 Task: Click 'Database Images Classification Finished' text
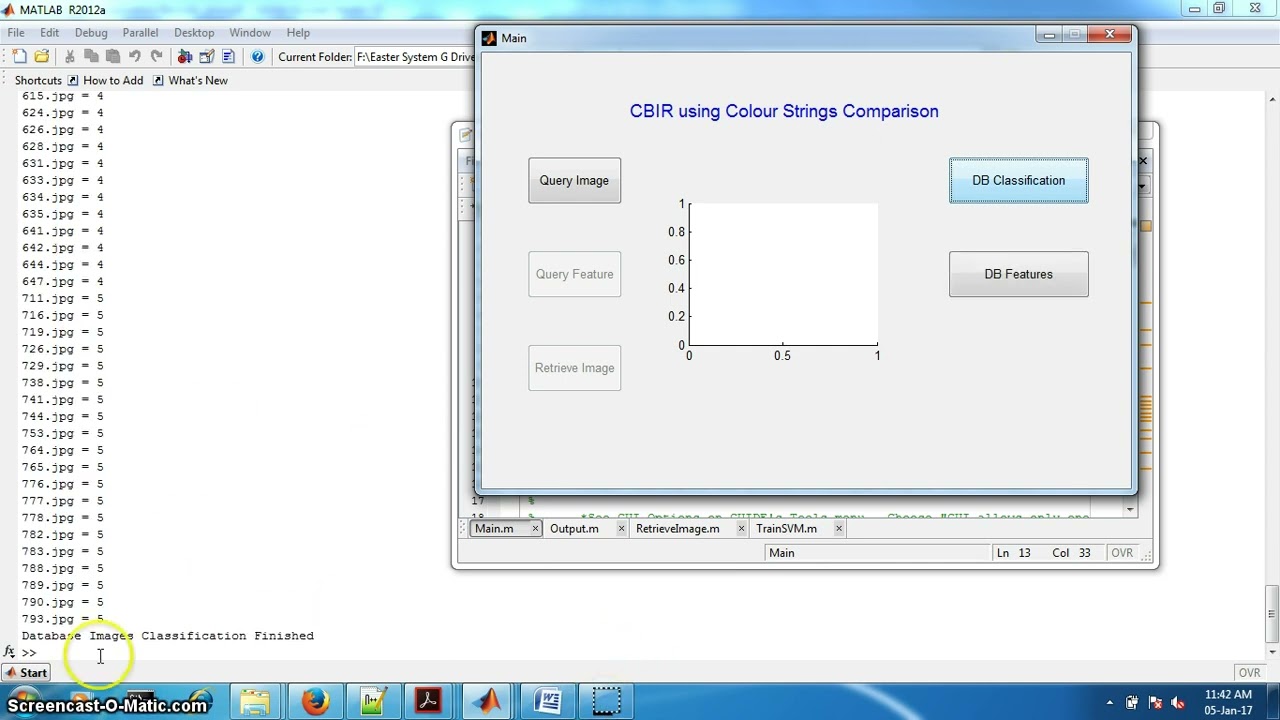pyautogui.click(x=168, y=636)
